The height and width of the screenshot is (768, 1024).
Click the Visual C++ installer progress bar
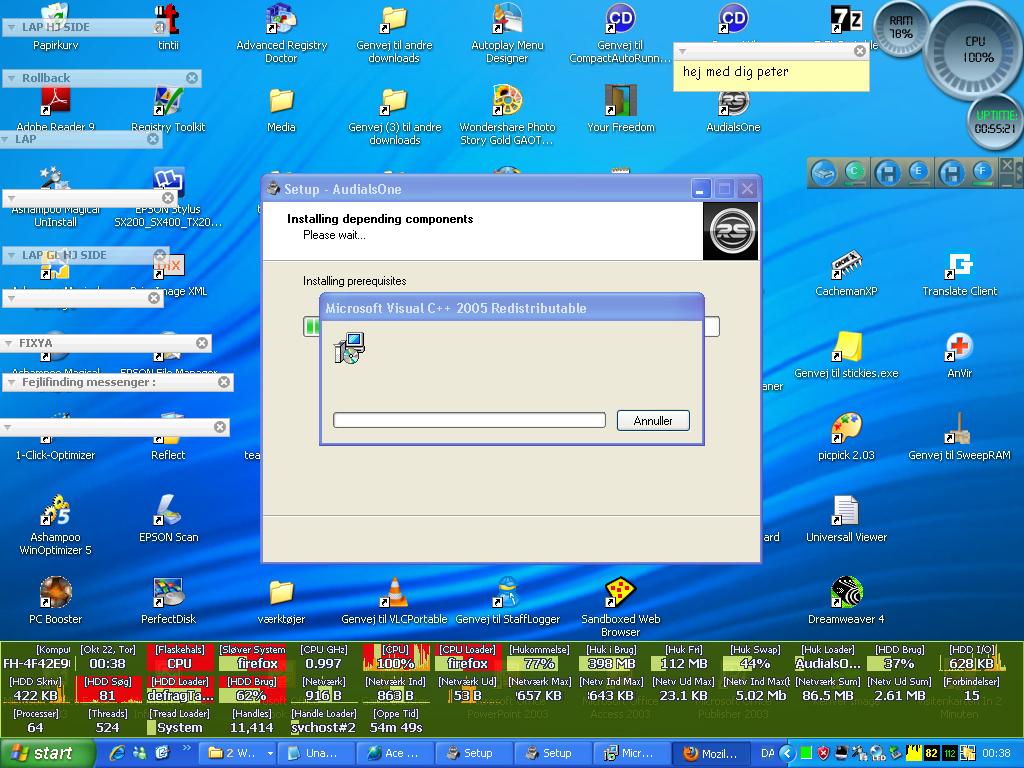(x=469, y=421)
